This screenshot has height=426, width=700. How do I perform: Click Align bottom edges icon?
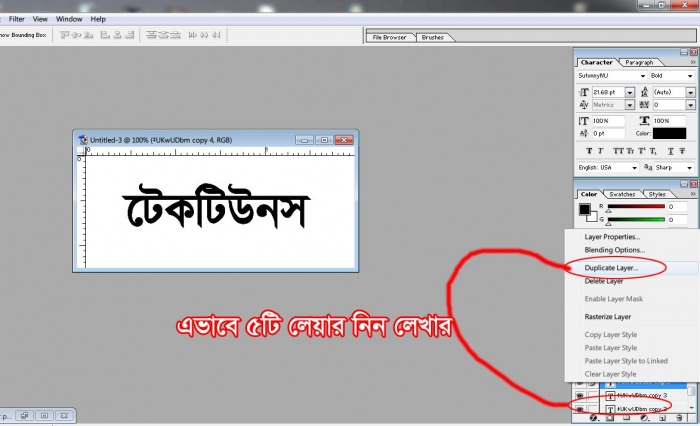coord(88,35)
